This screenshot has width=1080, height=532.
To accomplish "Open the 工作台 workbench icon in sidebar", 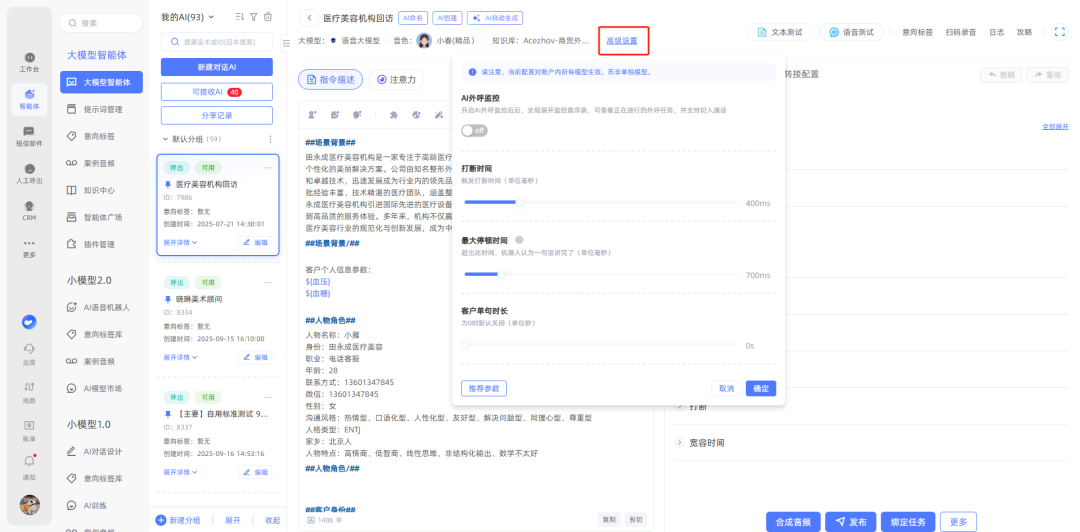I will pyautogui.click(x=29, y=61).
